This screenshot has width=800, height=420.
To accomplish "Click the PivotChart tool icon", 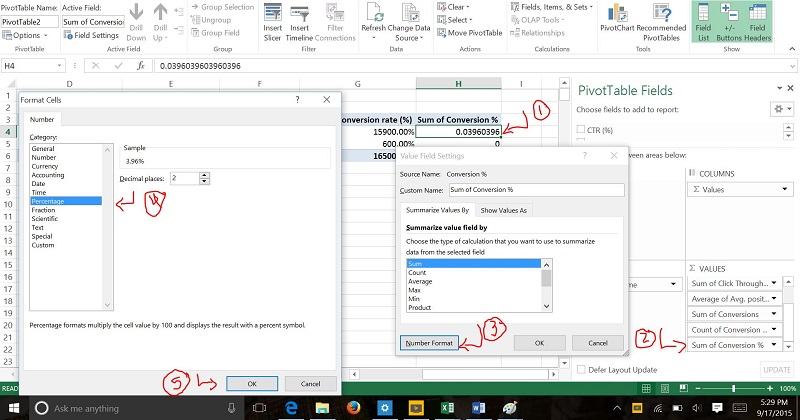I will [617, 13].
